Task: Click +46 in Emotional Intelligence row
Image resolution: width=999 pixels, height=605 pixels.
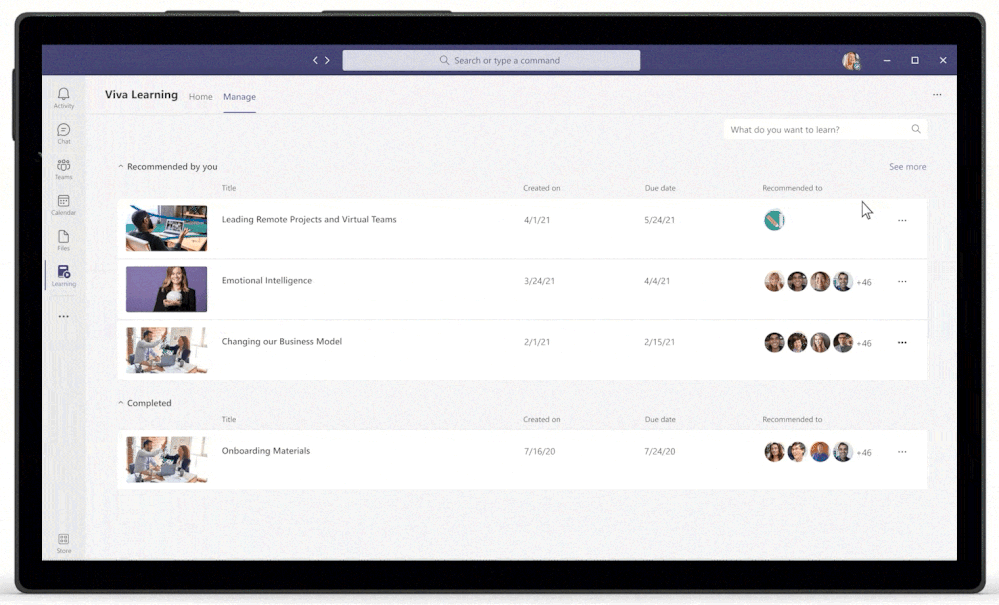Action: pyautogui.click(x=864, y=282)
